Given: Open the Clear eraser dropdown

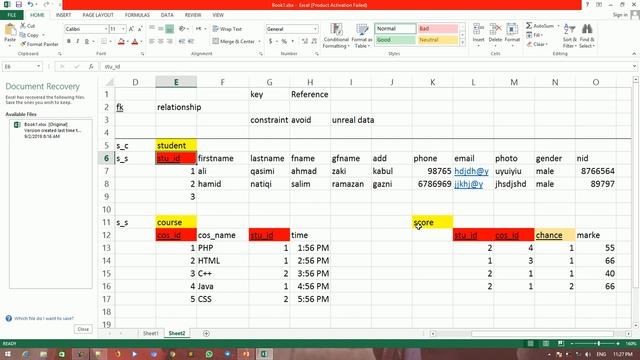Looking at the screenshot, I should [x=537, y=44].
